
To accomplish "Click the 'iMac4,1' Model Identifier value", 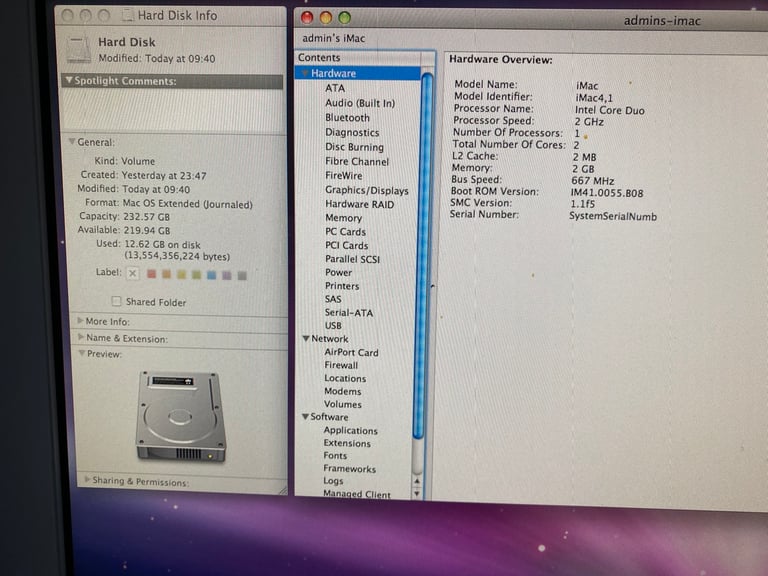I will coord(594,98).
